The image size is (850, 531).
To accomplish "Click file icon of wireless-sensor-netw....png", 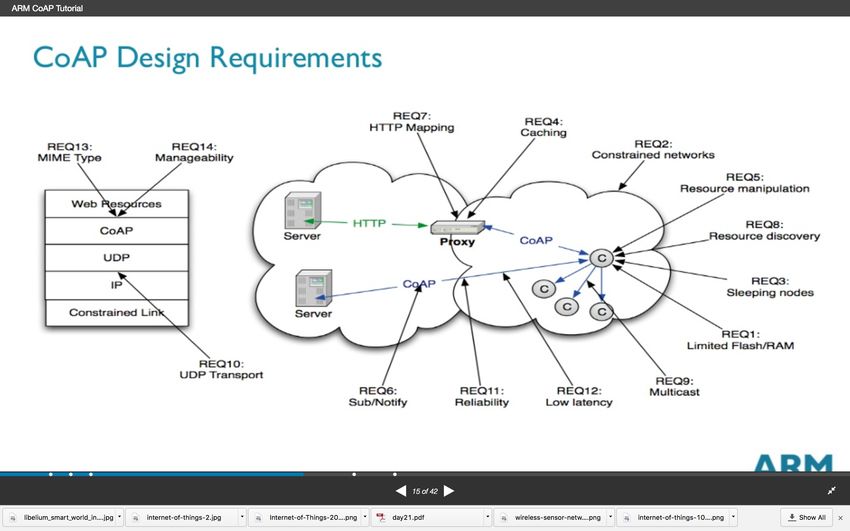I will pyautogui.click(x=504, y=518).
